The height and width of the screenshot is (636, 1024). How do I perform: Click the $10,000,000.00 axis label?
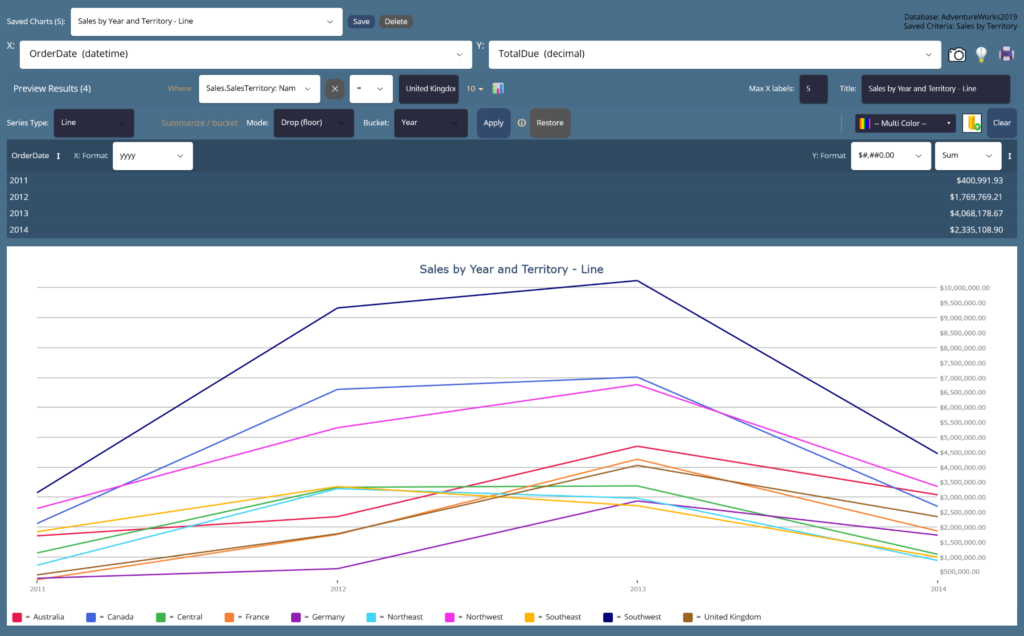tap(965, 288)
